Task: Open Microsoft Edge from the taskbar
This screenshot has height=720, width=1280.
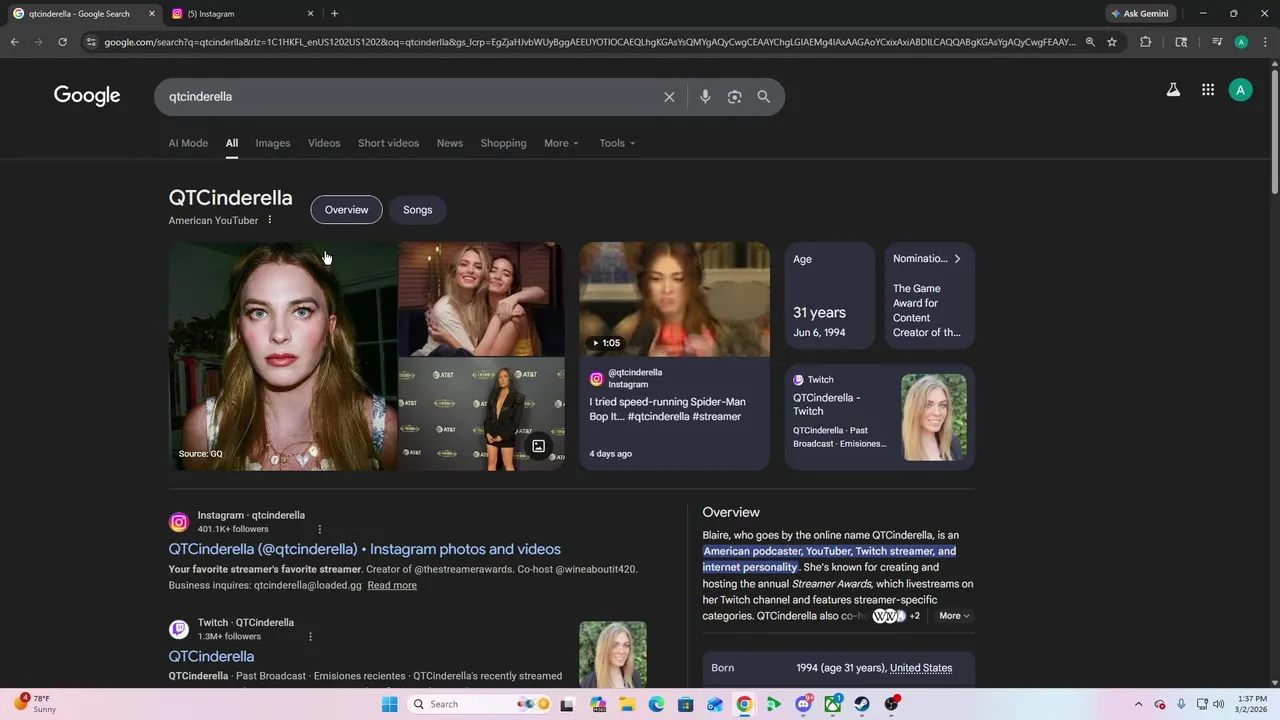Action: [656, 704]
